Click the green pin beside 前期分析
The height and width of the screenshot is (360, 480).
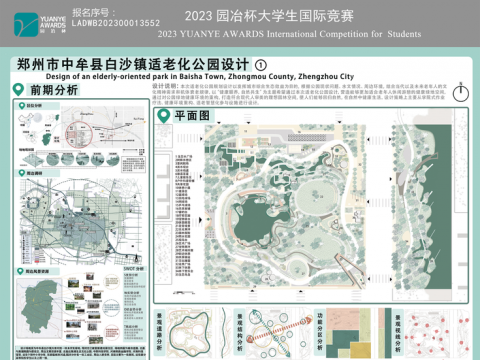(18, 90)
